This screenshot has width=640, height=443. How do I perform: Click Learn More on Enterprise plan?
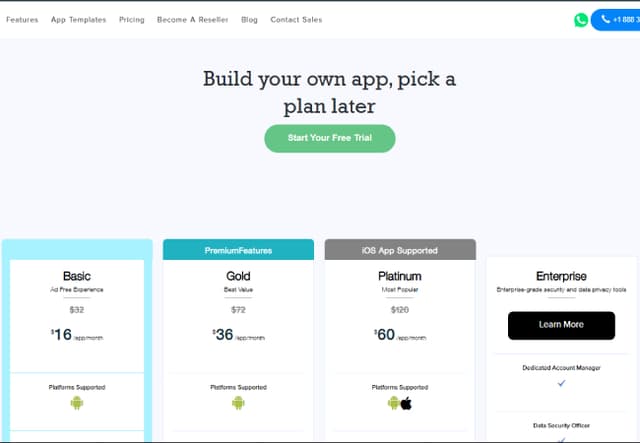pos(561,325)
